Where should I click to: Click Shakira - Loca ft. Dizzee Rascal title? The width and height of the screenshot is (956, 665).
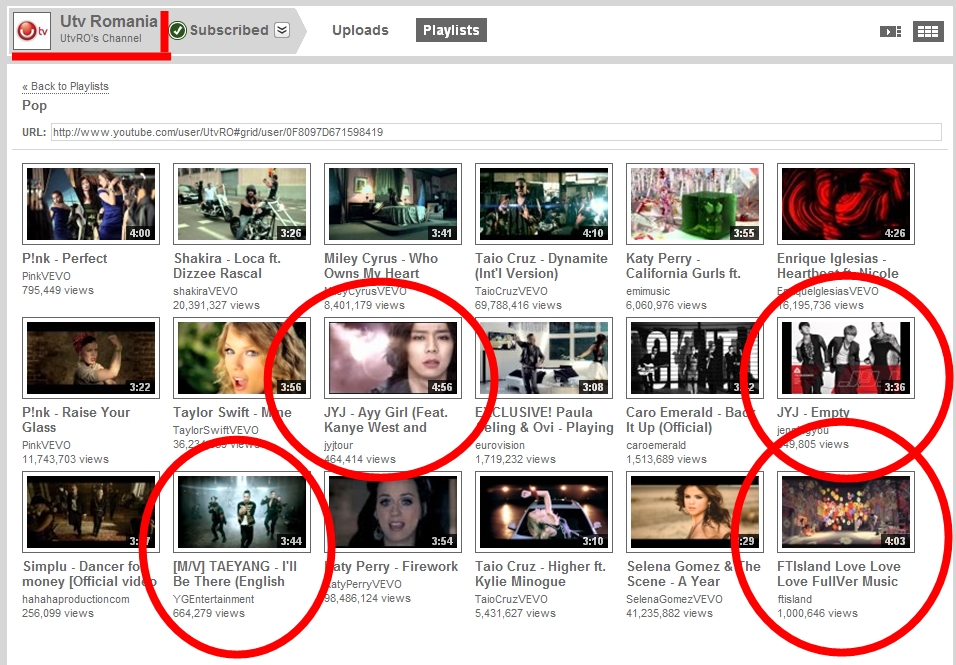coord(227,266)
